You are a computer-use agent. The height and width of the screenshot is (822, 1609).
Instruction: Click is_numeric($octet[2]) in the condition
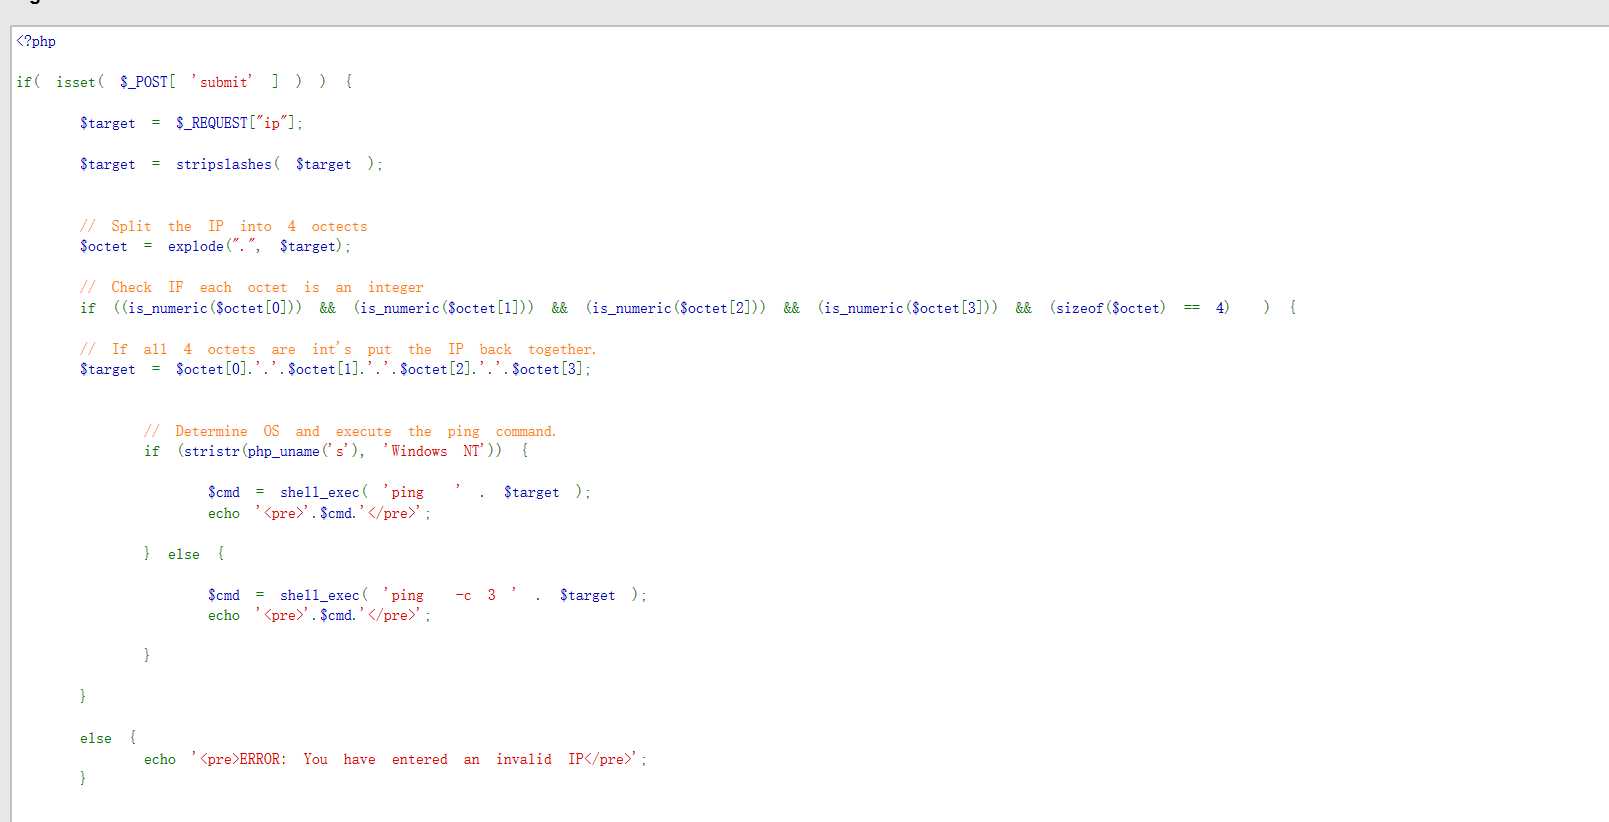pyautogui.click(x=675, y=308)
